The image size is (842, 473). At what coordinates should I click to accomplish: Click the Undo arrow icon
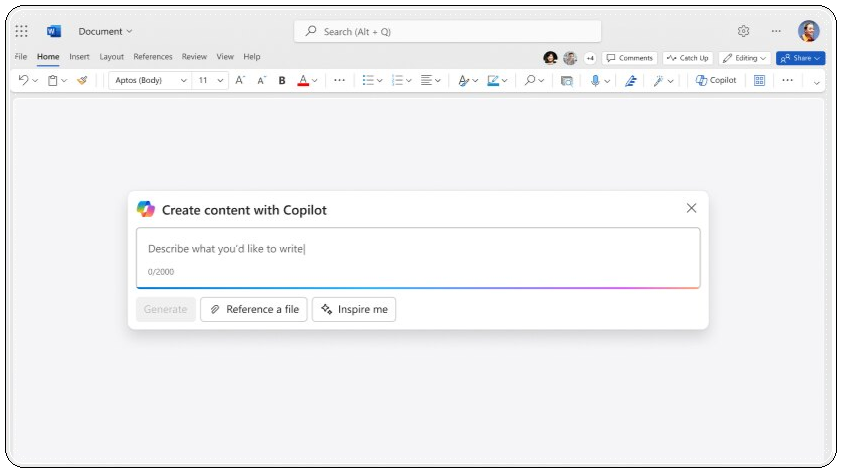[23, 80]
